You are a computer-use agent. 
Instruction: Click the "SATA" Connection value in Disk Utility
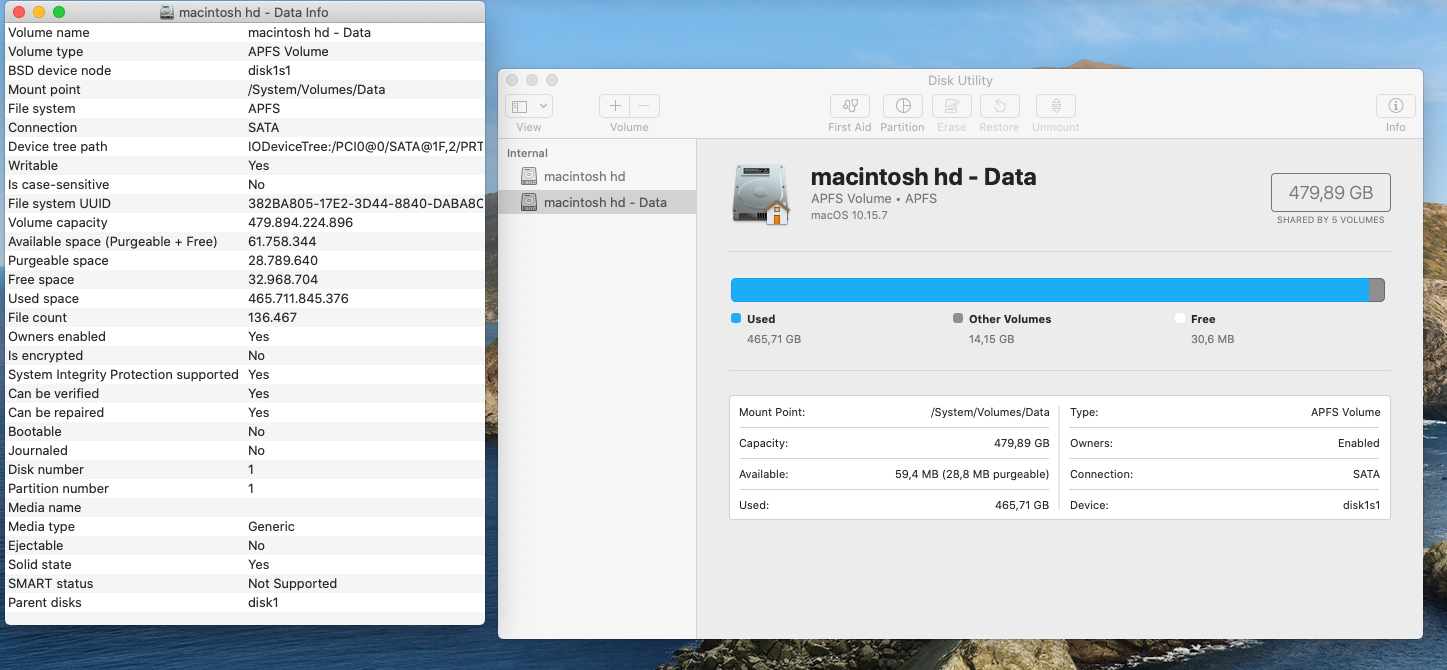(x=1366, y=474)
